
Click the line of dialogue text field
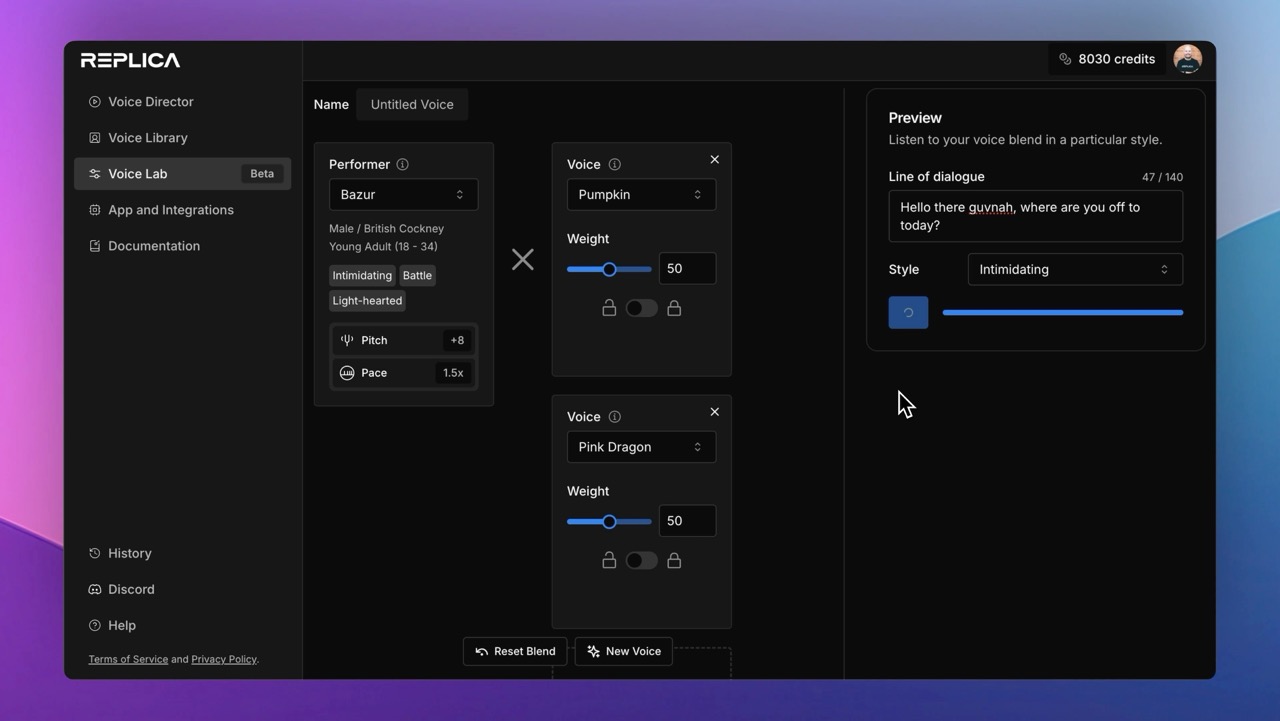1035,216
